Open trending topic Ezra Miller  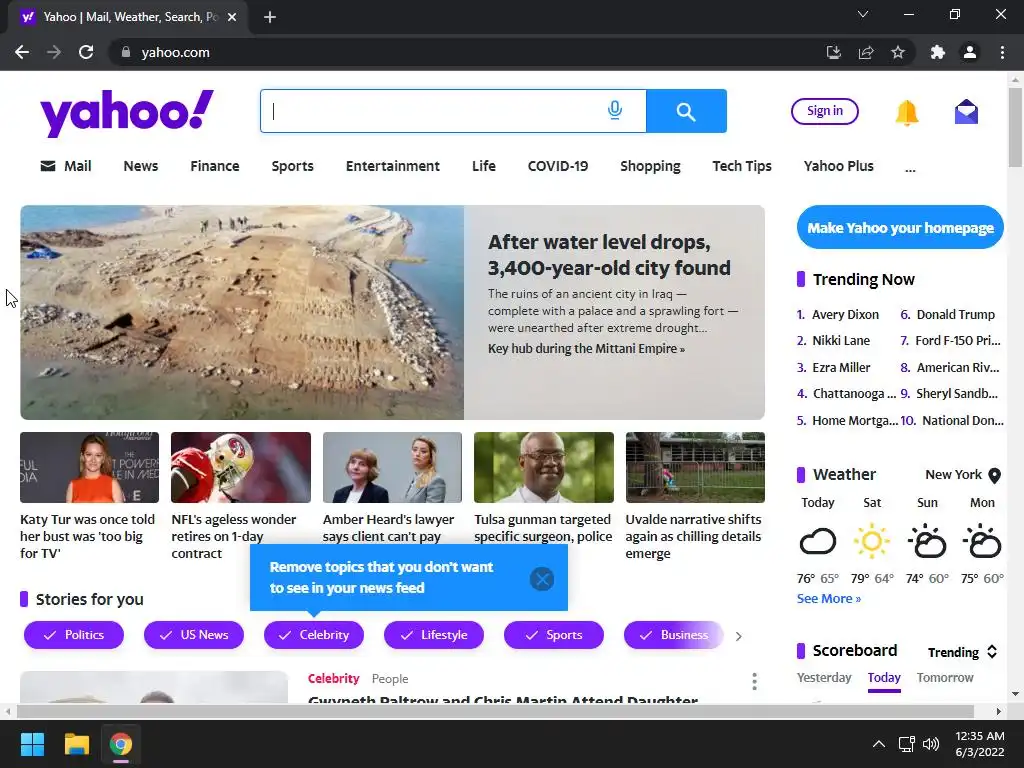[841, 367]
